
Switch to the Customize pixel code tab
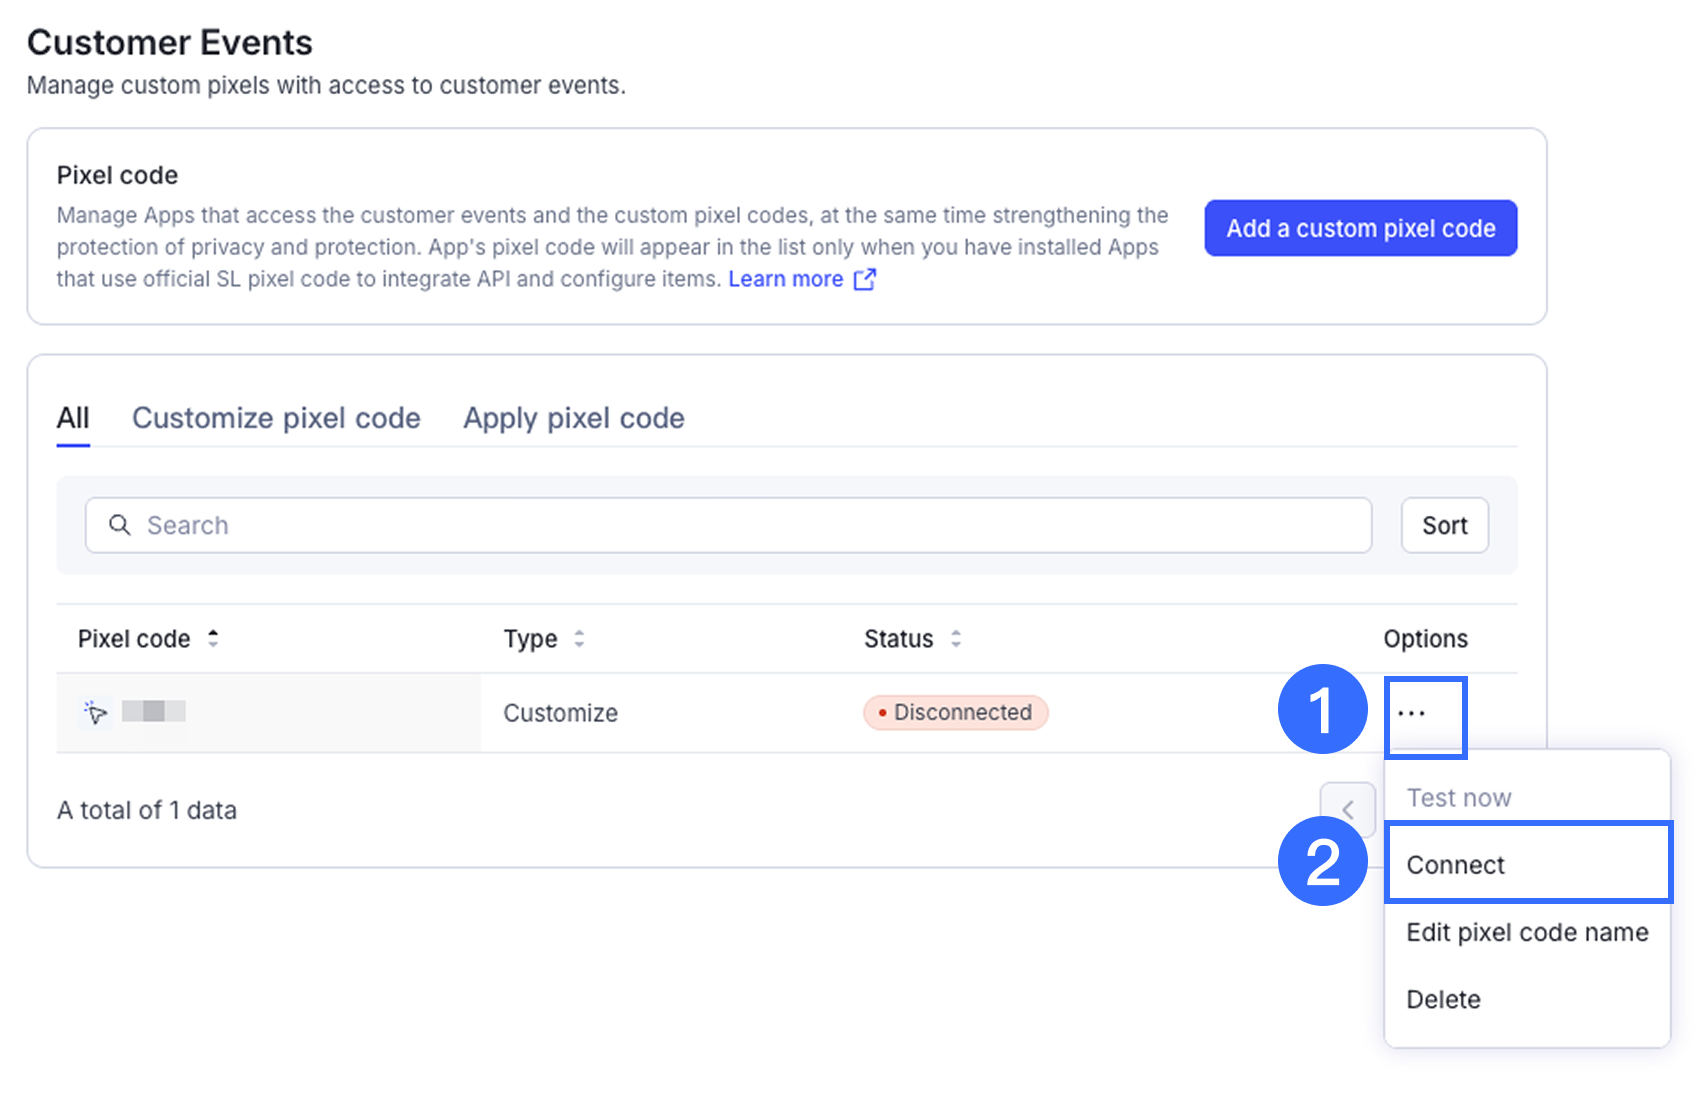click(x=276, y=418)
